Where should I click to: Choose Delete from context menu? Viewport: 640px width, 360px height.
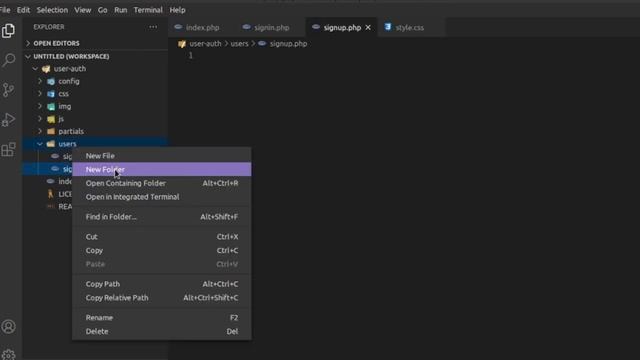pos(162,331)
